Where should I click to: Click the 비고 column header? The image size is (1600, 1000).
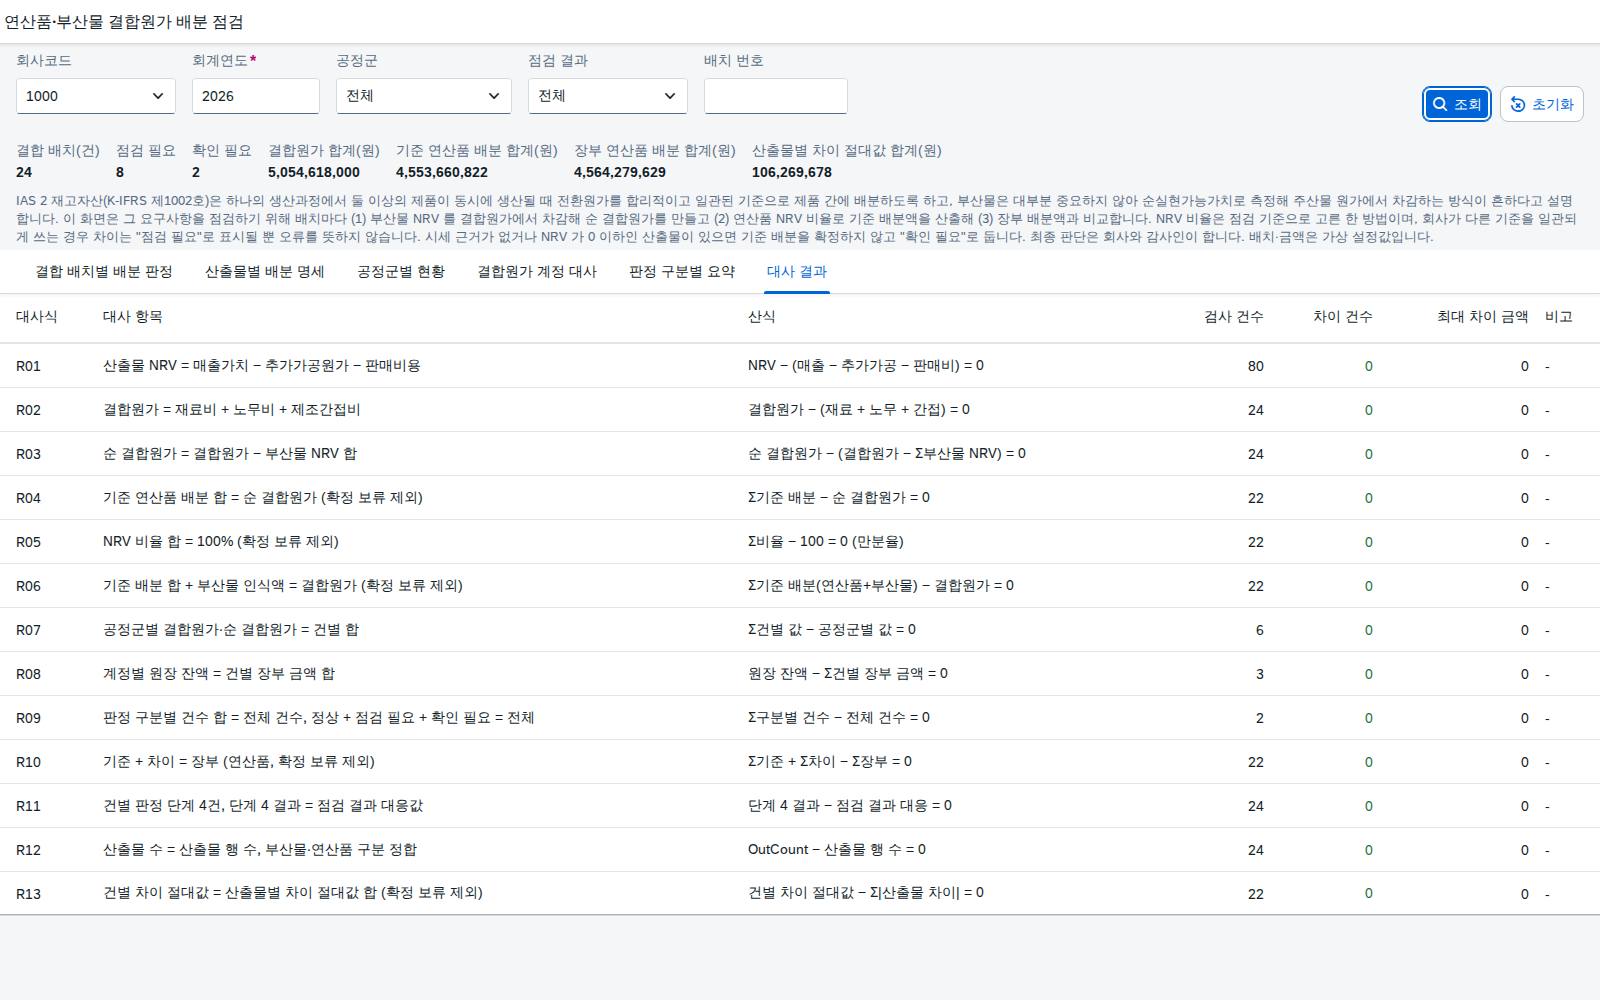click(1559, 317)
